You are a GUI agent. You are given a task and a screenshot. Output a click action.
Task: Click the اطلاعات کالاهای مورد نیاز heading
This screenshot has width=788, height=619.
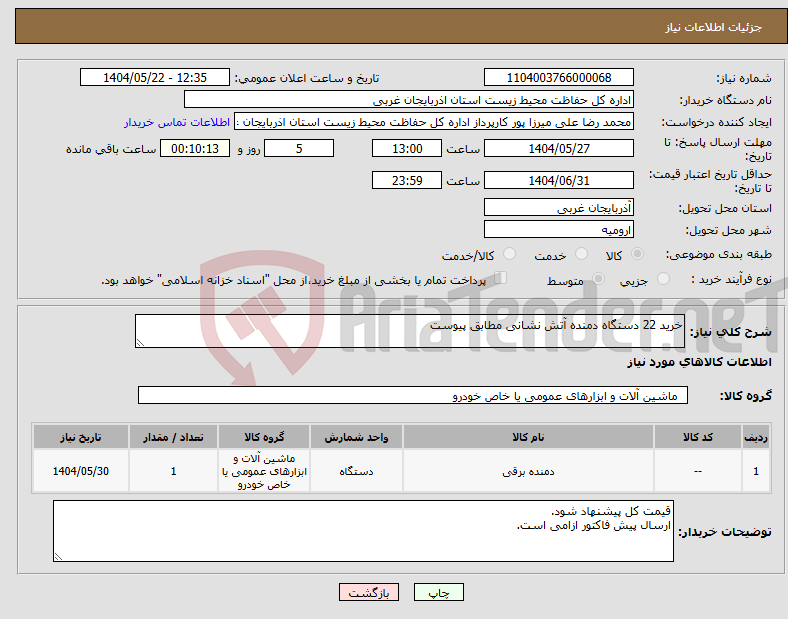point(699,362)
